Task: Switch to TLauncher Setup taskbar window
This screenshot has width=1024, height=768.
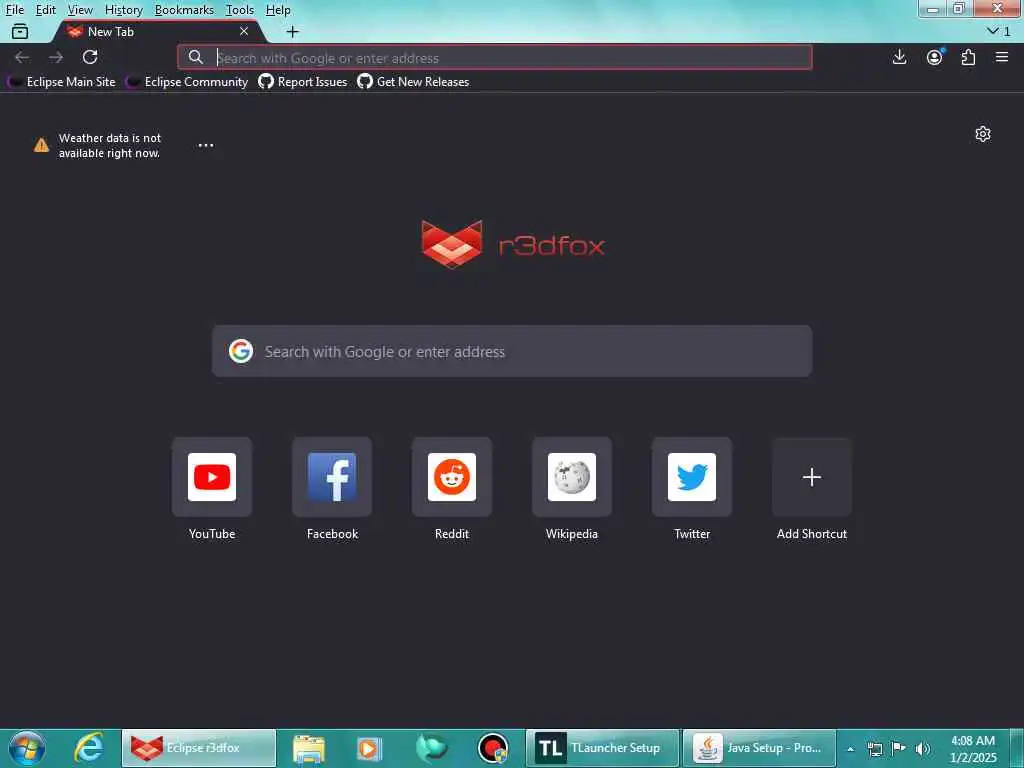Action: 603,748
